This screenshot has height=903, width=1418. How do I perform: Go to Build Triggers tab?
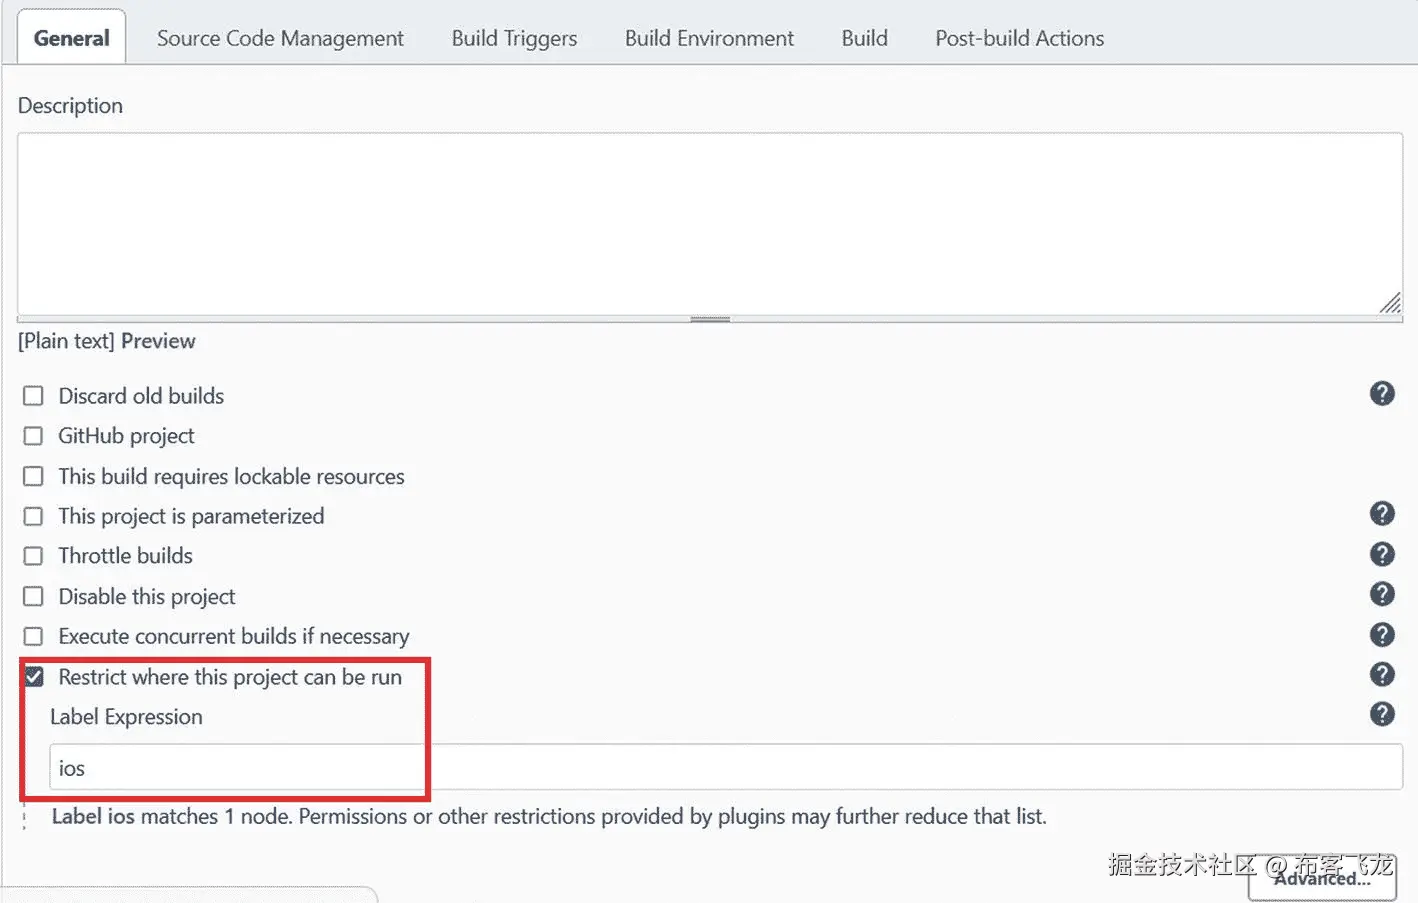[514, 38]
